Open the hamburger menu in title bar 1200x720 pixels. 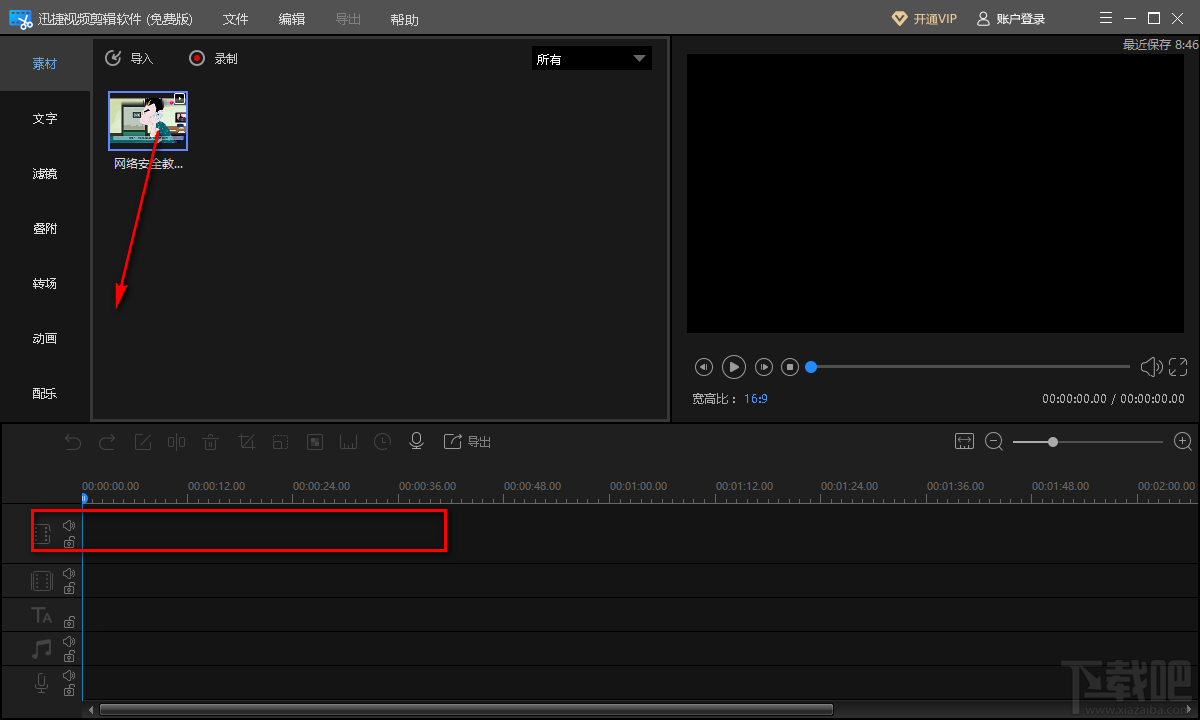coord(1105,18)
